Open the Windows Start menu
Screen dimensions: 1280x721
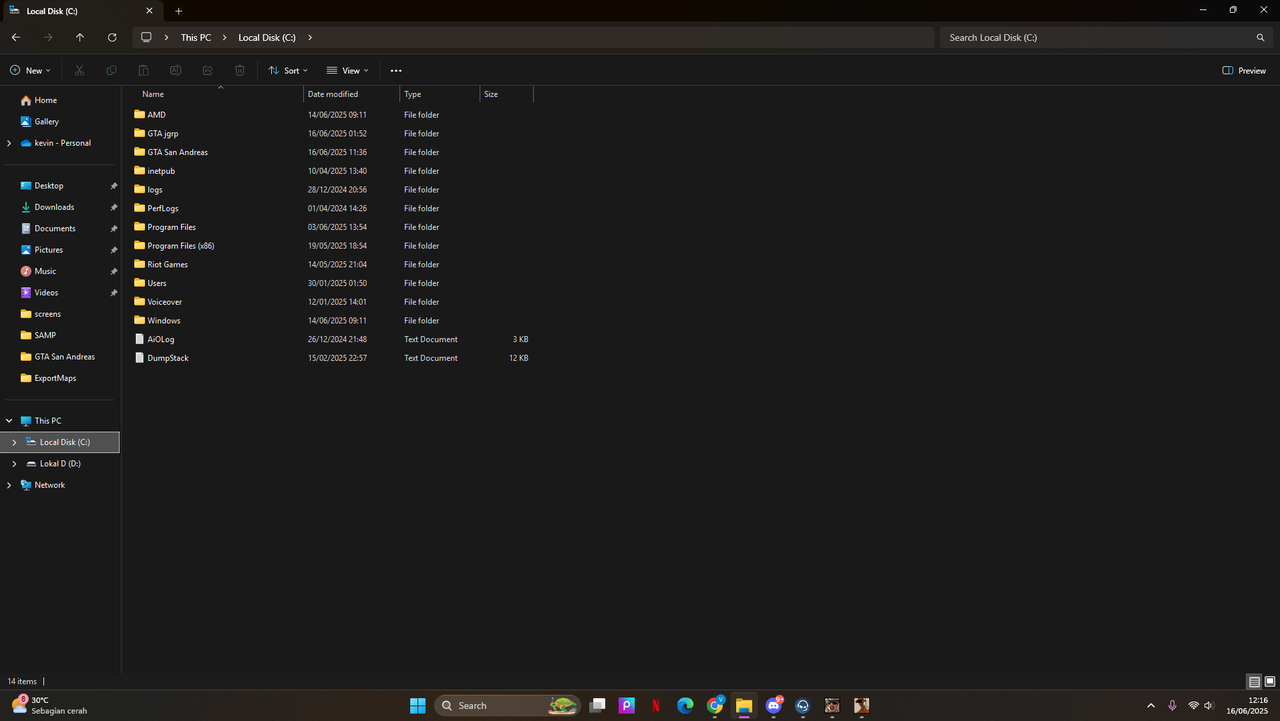click(417, 705)
